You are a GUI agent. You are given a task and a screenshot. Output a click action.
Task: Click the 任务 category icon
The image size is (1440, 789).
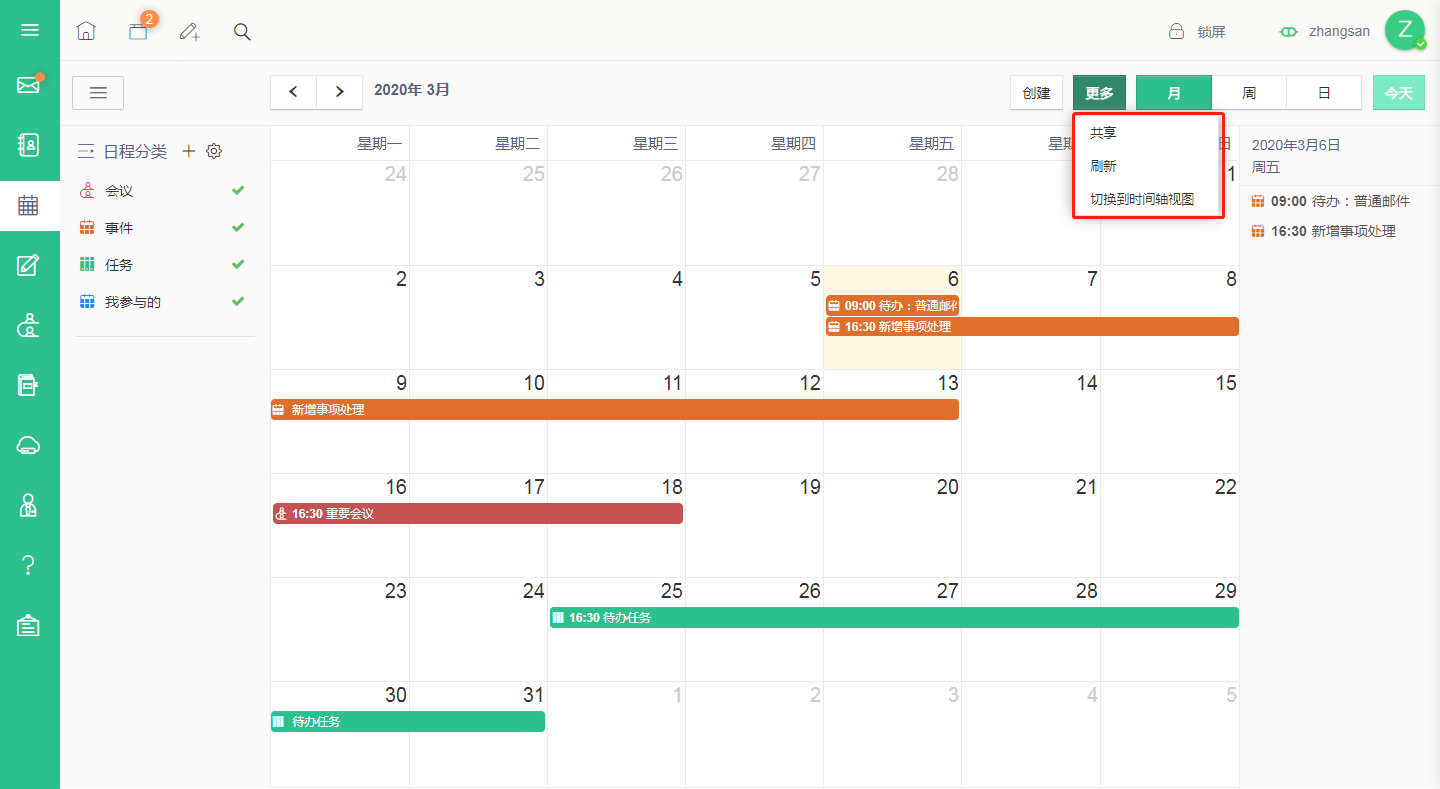(87, 264)
